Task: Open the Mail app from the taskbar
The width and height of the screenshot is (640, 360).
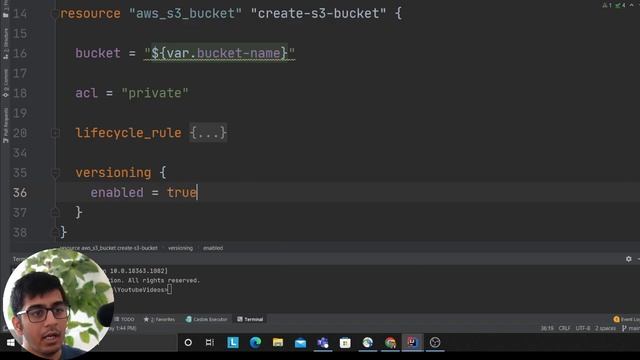Action: pos(300,342)
